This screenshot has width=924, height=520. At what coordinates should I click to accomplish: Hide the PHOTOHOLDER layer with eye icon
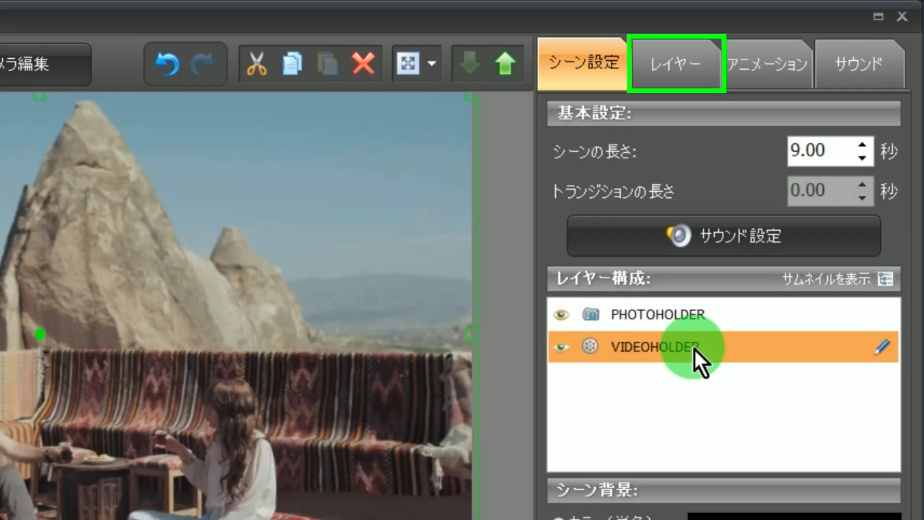562,315
